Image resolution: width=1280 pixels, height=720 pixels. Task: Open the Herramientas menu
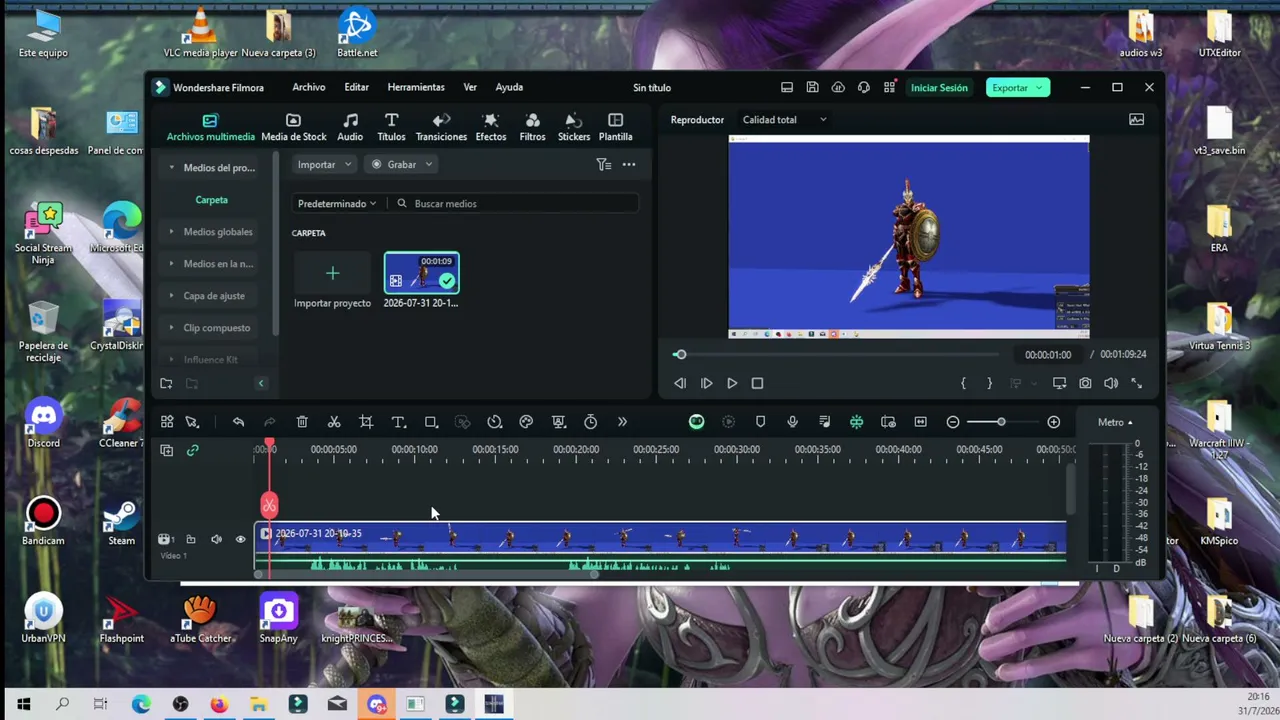coord(416,87)
